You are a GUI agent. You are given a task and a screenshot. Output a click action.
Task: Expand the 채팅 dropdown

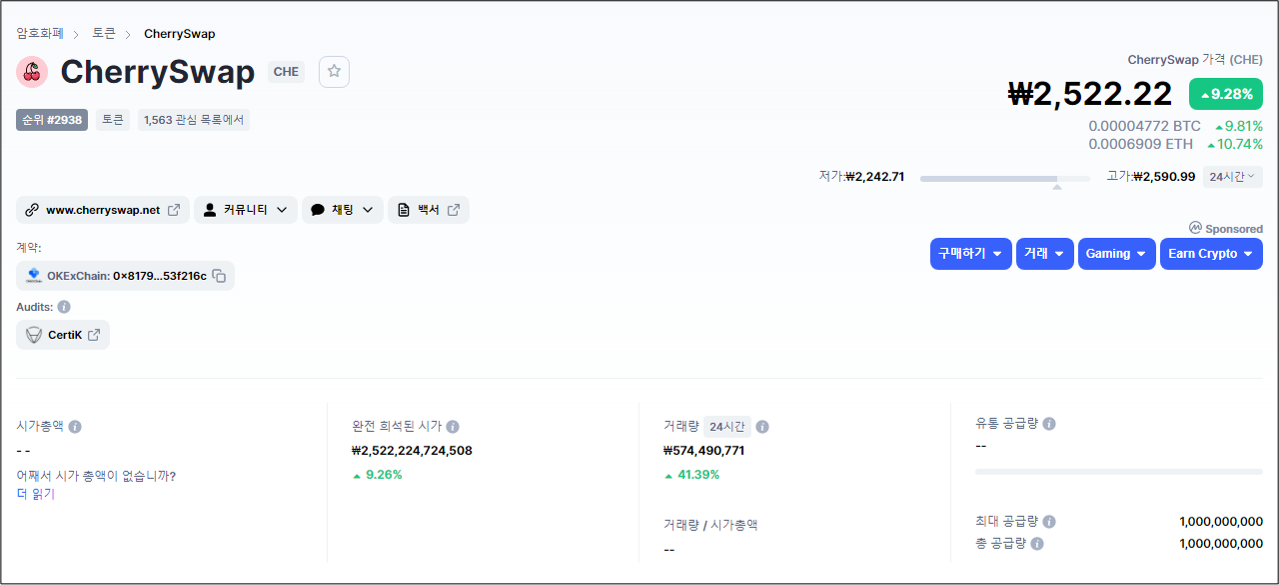pos(342,210)
